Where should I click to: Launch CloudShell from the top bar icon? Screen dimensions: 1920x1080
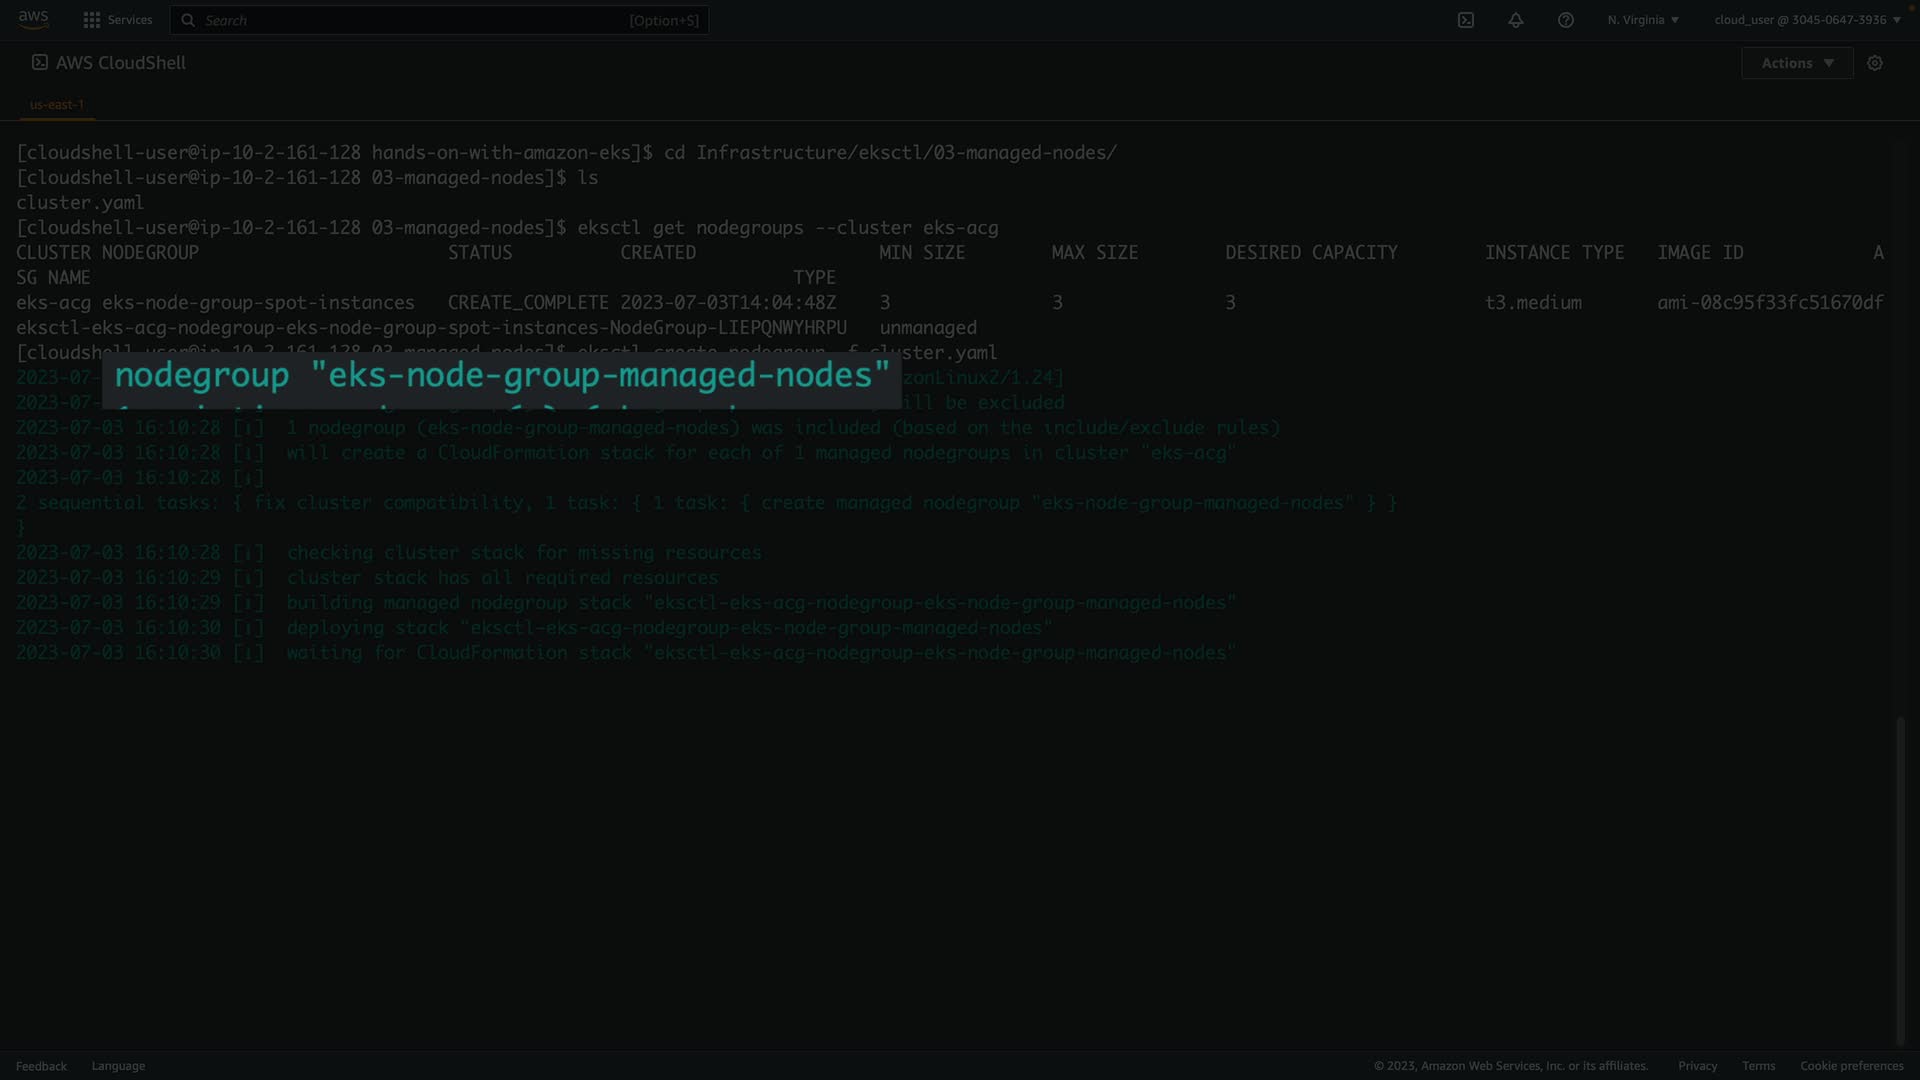[x=1466, y=20]
